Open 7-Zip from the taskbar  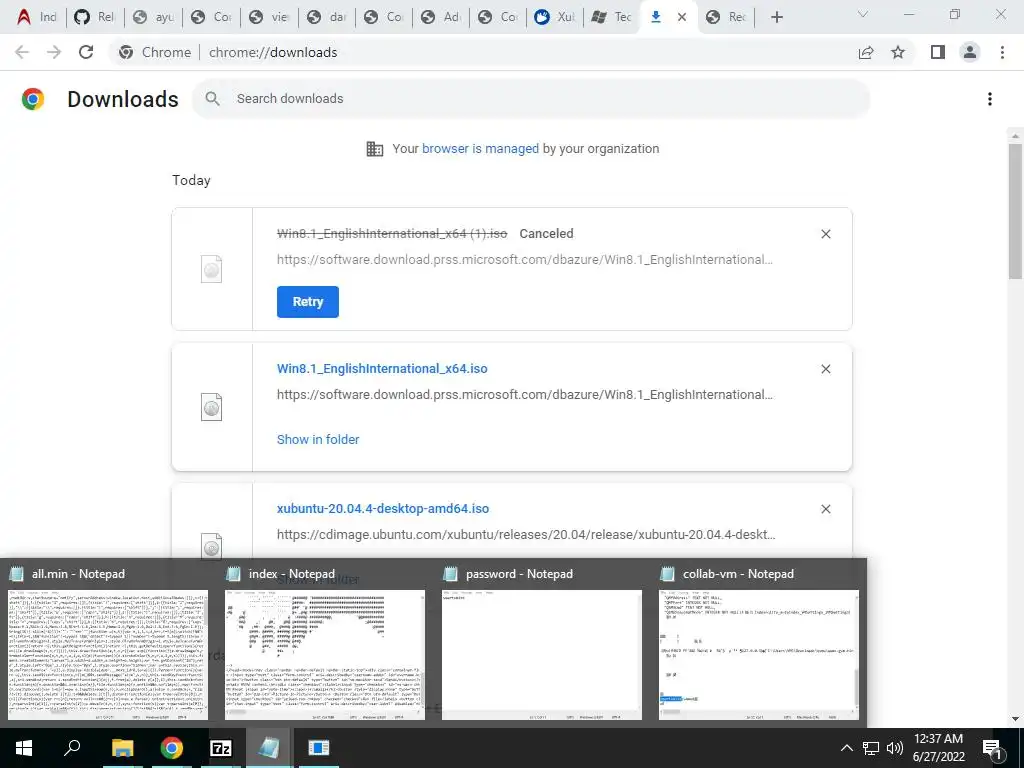point(221,748)
